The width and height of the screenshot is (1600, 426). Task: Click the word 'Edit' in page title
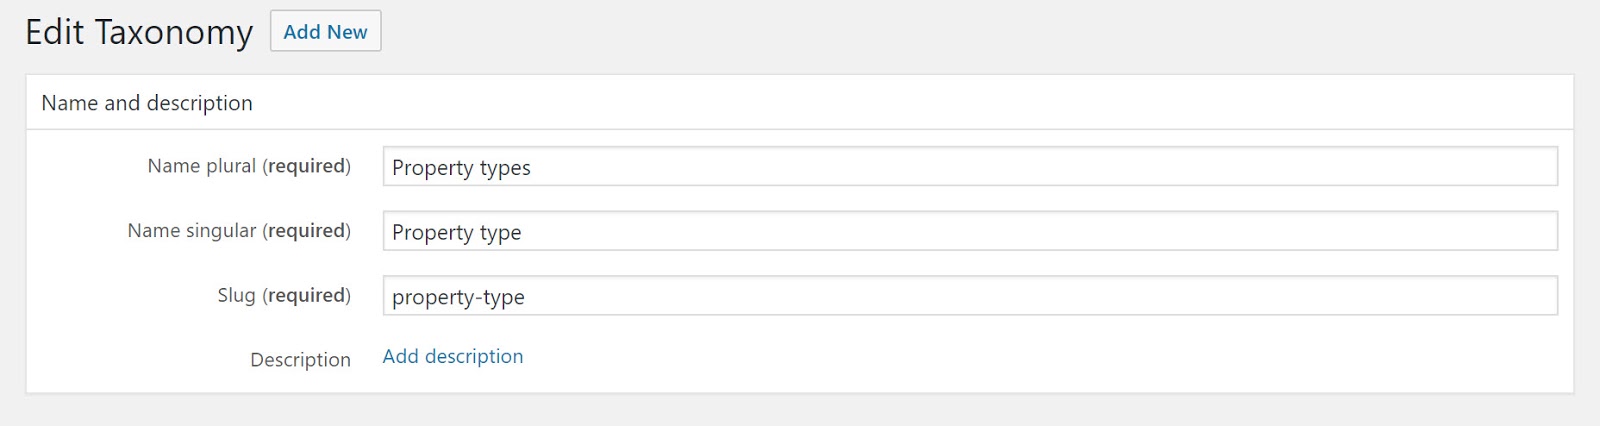point(54,32)
